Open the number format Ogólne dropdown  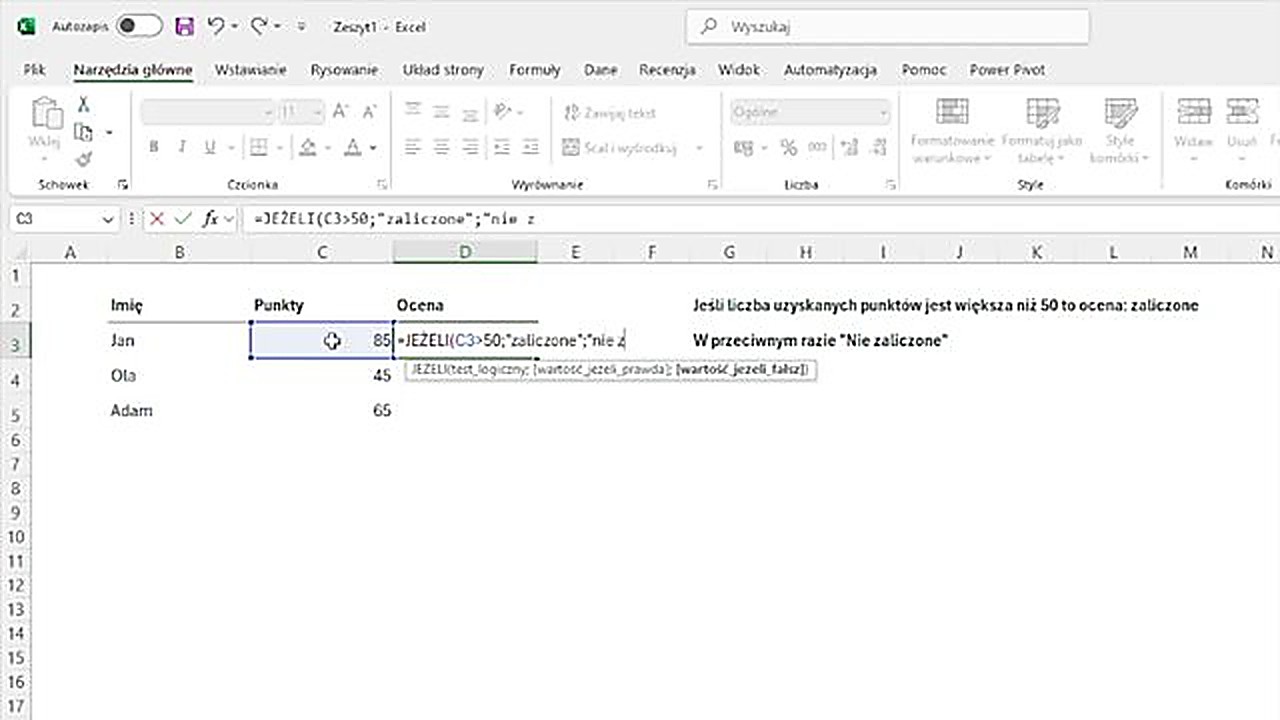(882, 112)
